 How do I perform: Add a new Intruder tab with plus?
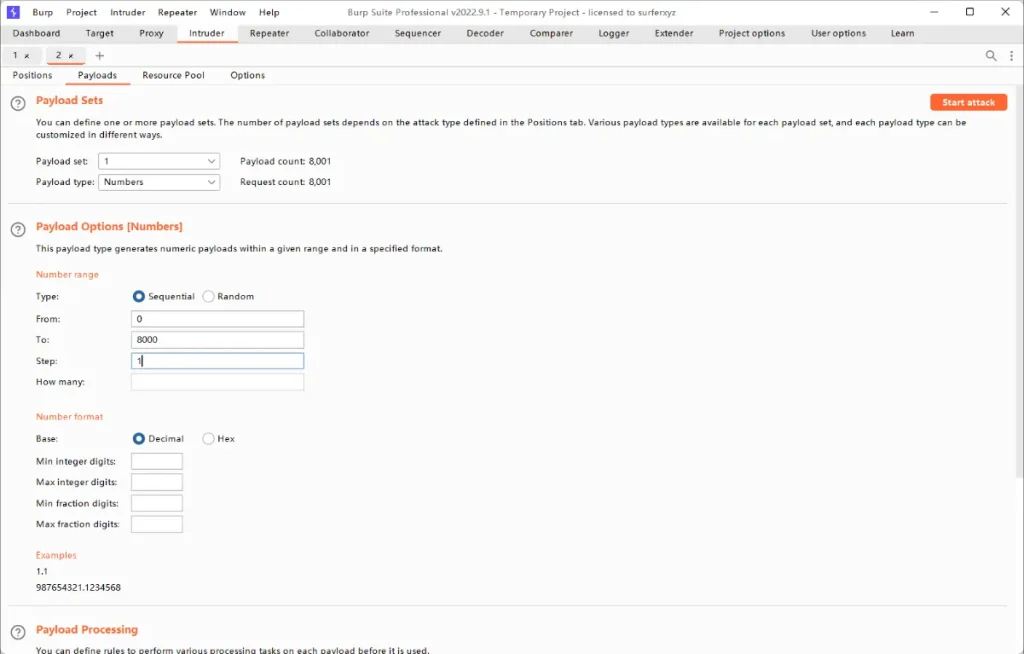coord(99,56)
